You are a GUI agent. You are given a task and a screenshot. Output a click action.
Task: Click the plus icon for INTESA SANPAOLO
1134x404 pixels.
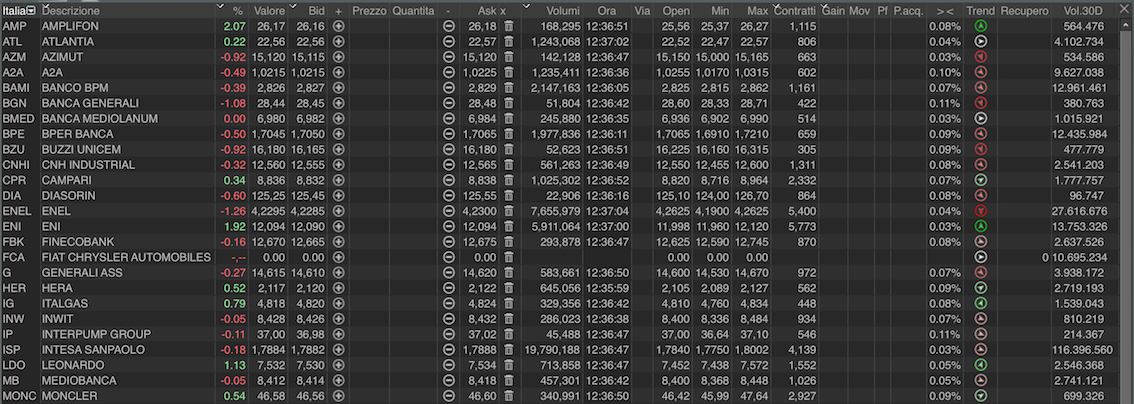coord(338,350)
